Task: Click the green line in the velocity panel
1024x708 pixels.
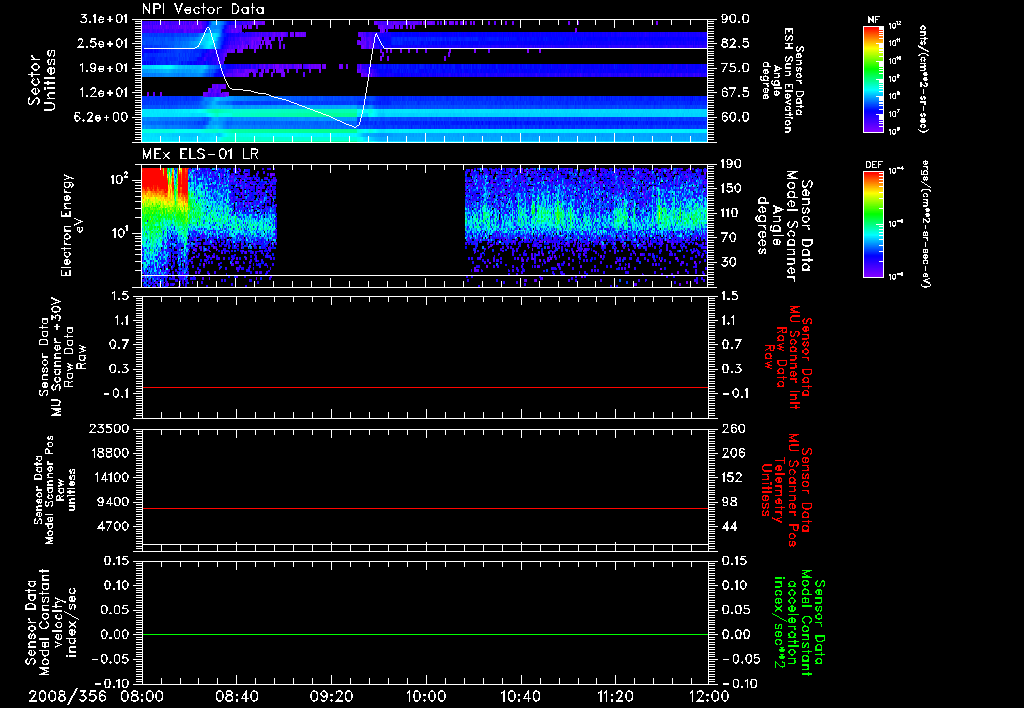Action: tap(425, 634)
